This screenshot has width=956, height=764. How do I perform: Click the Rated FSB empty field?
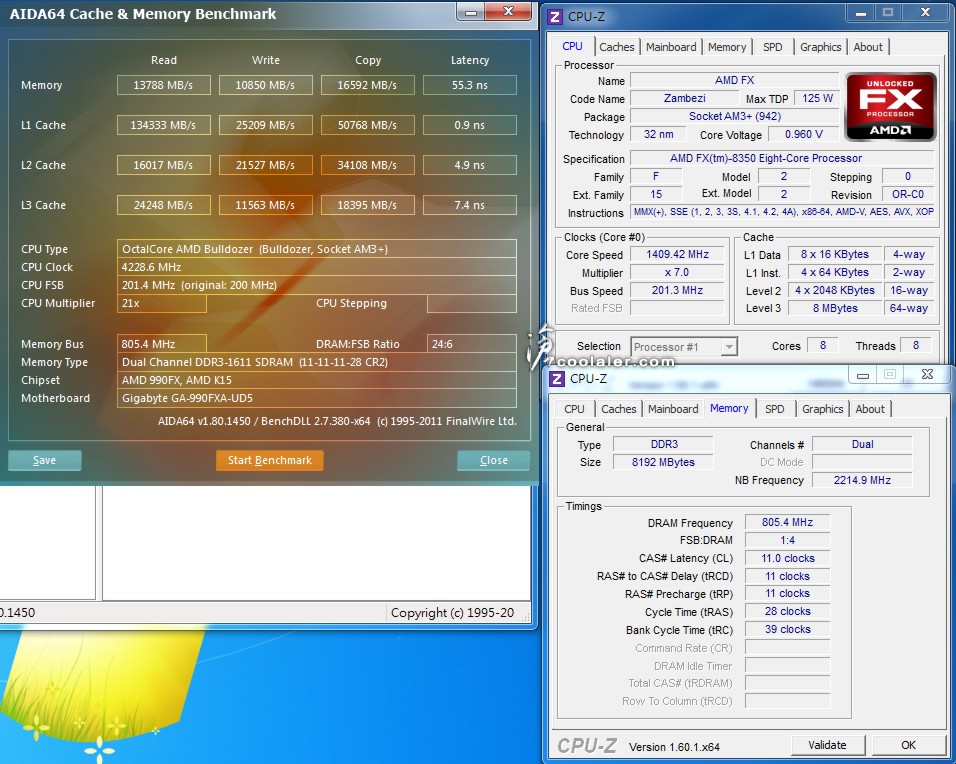[677, 309]
